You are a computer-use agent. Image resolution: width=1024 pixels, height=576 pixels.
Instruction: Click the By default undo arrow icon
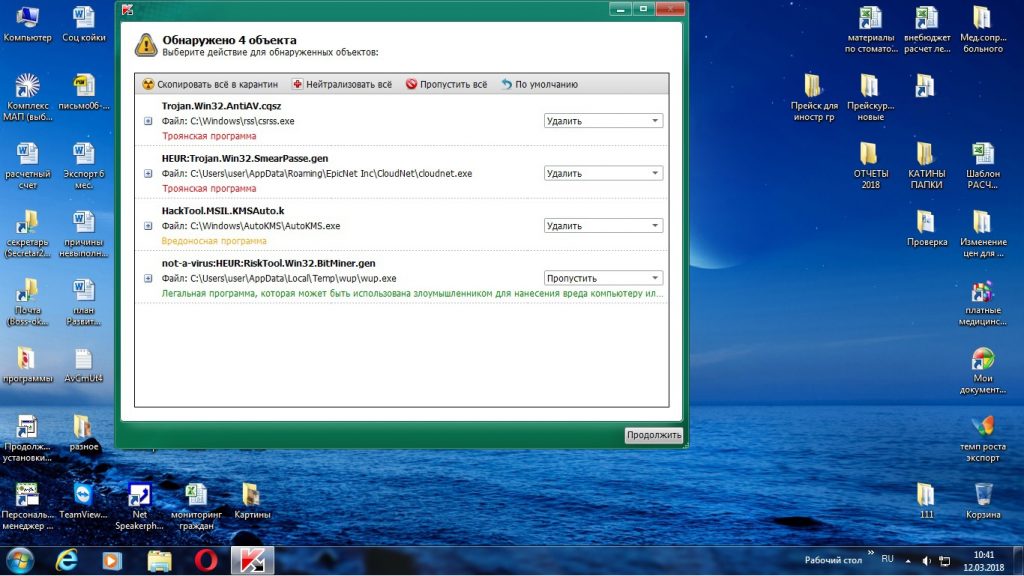[x=506, y=84]
